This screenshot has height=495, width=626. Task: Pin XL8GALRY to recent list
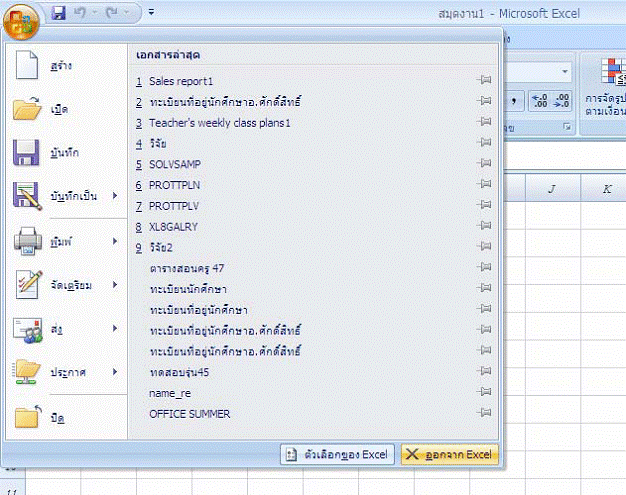click(484, 226)
